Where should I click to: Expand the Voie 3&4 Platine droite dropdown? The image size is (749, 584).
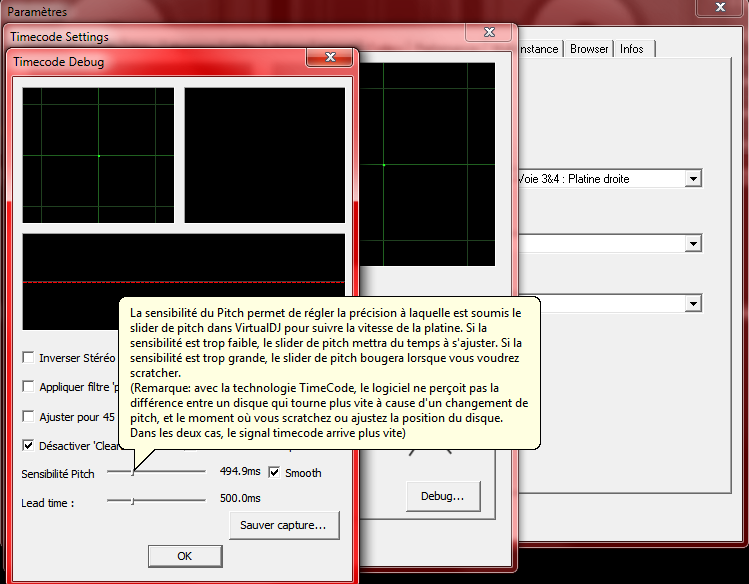pyautogui.click(x=693, y=179)
